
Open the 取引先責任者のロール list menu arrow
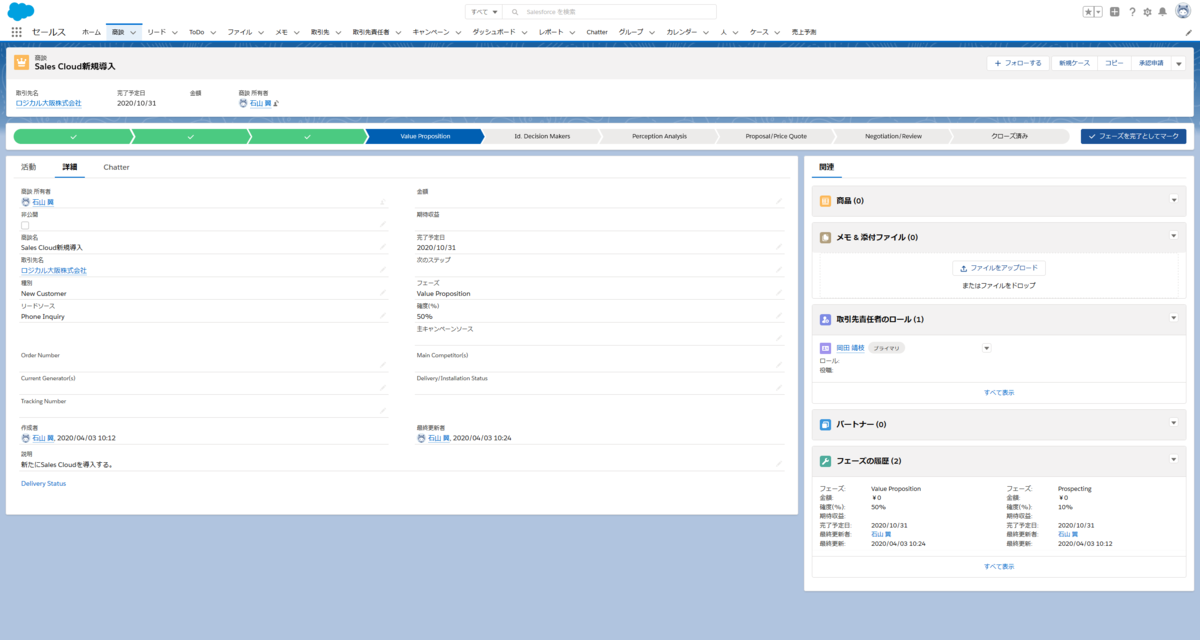point(1174,318)
